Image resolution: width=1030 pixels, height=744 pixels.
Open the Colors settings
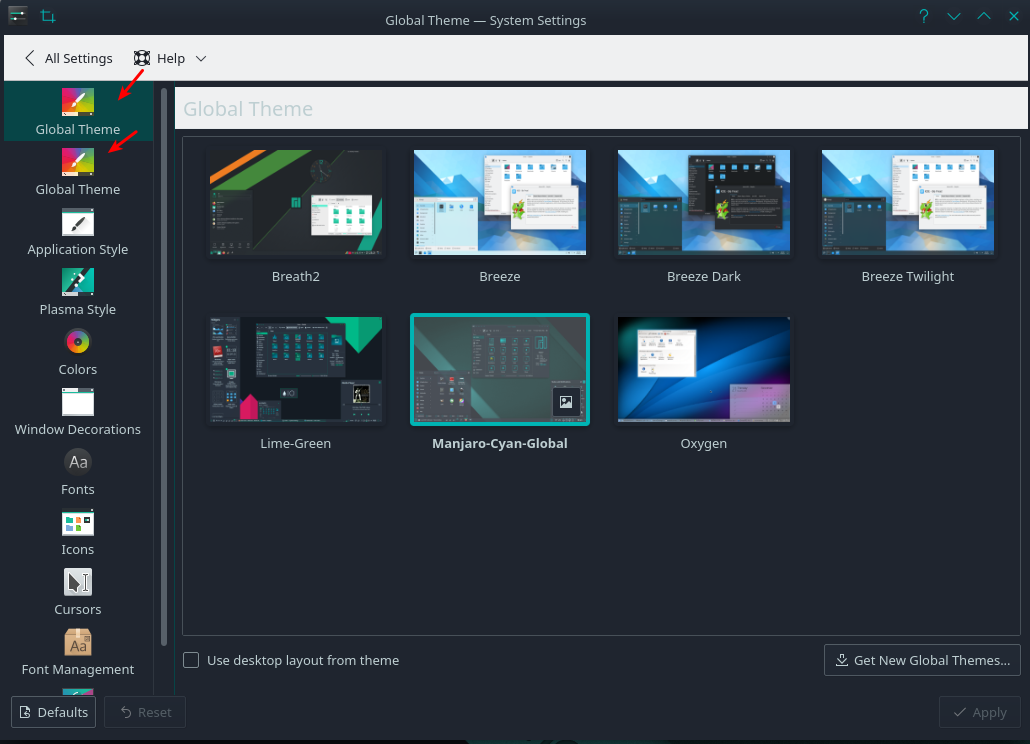(x=78, y=352)
